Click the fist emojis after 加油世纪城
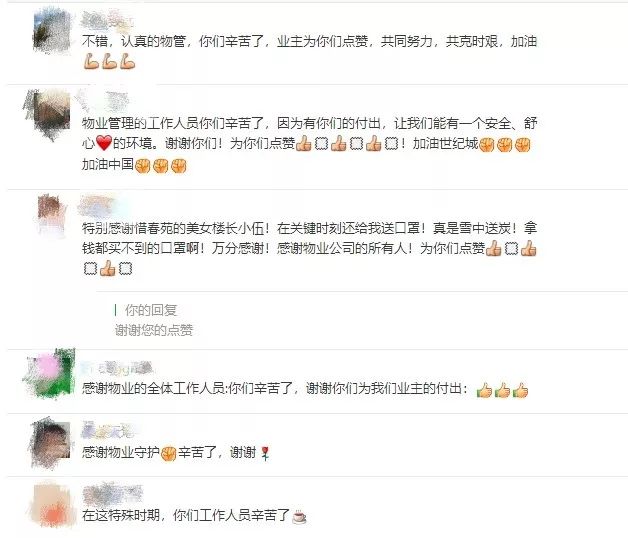Screen dimensions: 628x538 [505, 145]
